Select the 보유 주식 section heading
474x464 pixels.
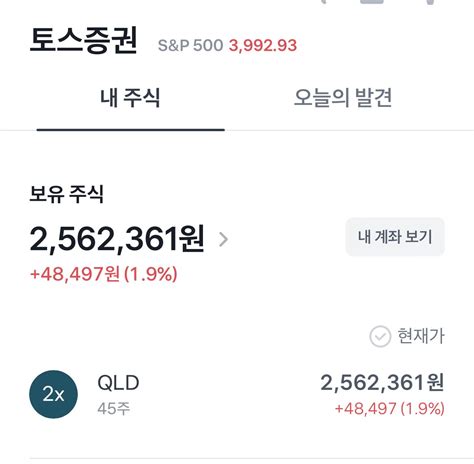67,194
